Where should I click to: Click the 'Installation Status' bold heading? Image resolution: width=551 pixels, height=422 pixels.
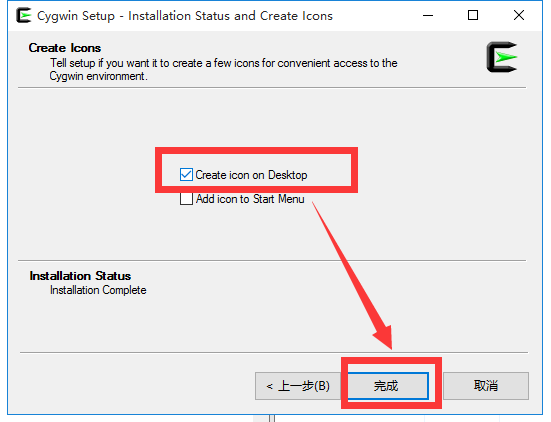pos(80,276)
